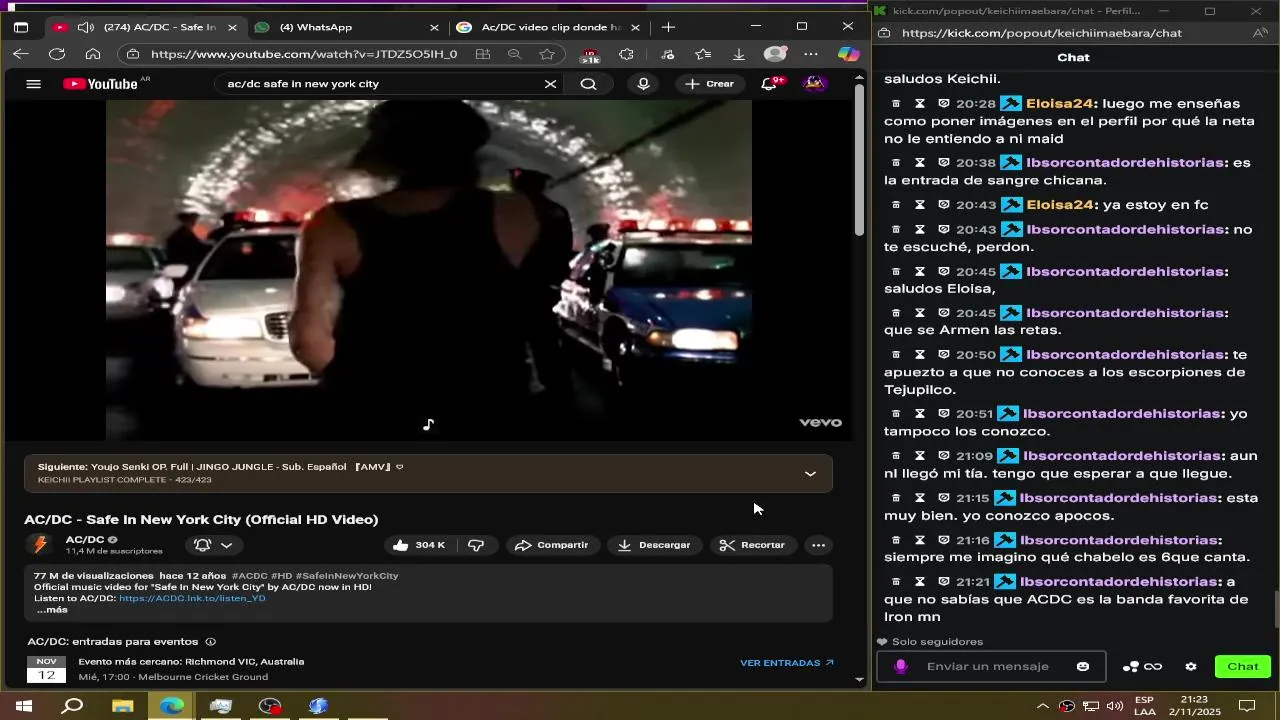
Task: Open the Edge tab actions menu
Action: [21, 27]
